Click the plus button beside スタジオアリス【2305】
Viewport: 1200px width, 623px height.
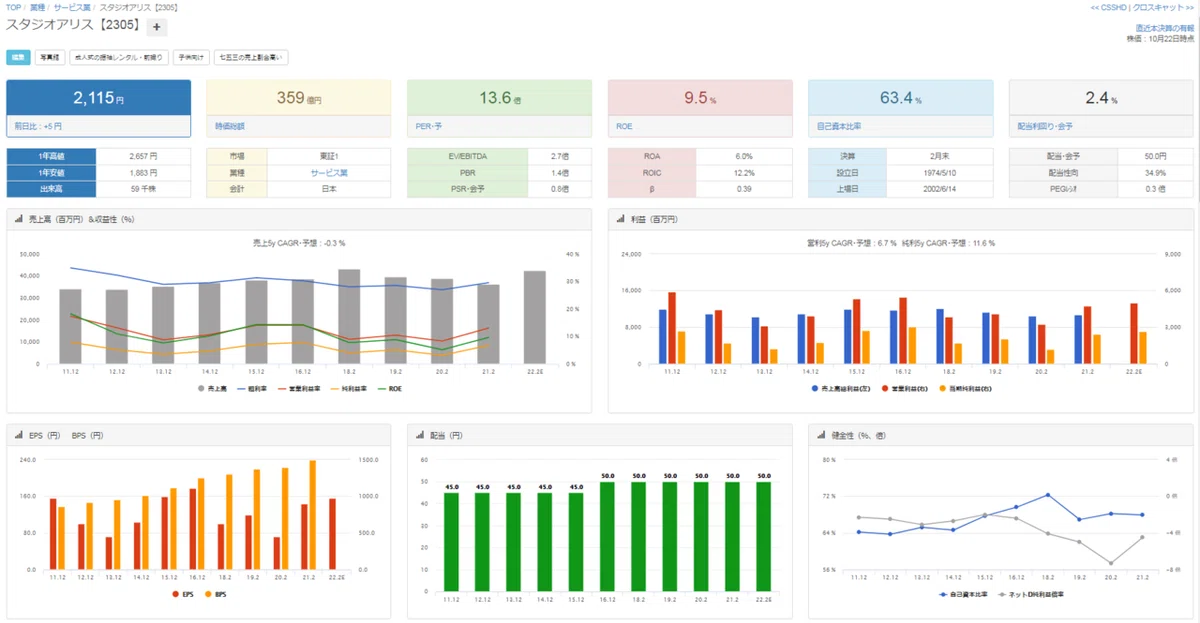pyautogui.click(x=158, y=27)
